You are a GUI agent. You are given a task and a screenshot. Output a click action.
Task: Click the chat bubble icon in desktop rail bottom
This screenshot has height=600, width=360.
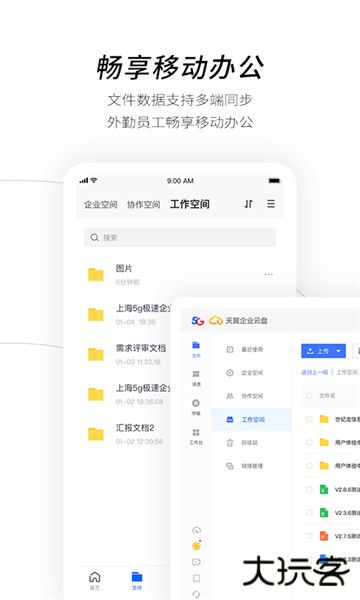[196, 562]
